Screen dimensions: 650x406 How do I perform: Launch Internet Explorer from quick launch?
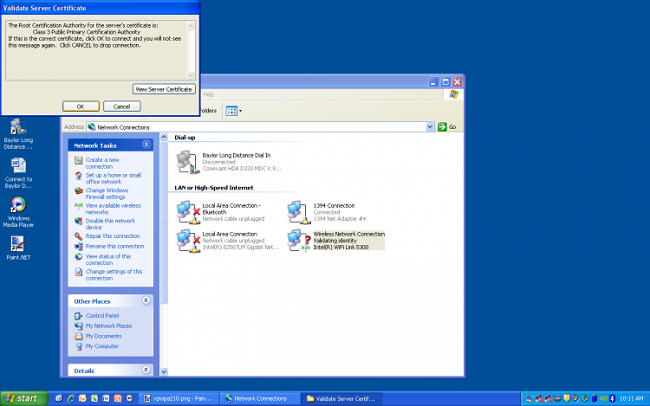(x=71, y=398)
